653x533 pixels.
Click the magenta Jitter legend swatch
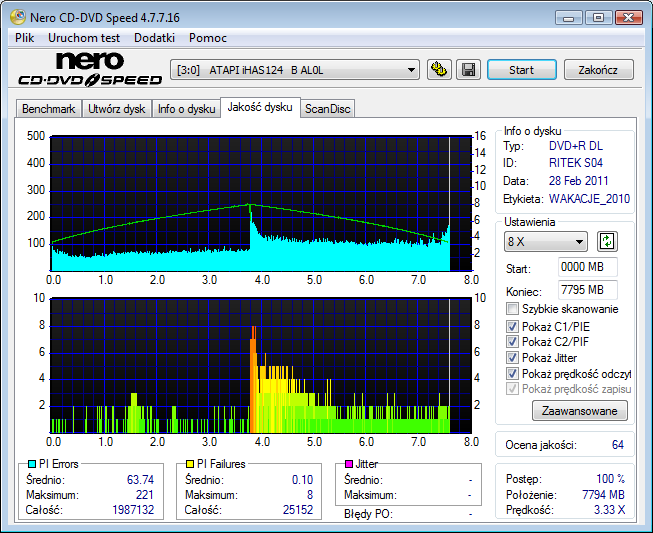tap(349, 464)
